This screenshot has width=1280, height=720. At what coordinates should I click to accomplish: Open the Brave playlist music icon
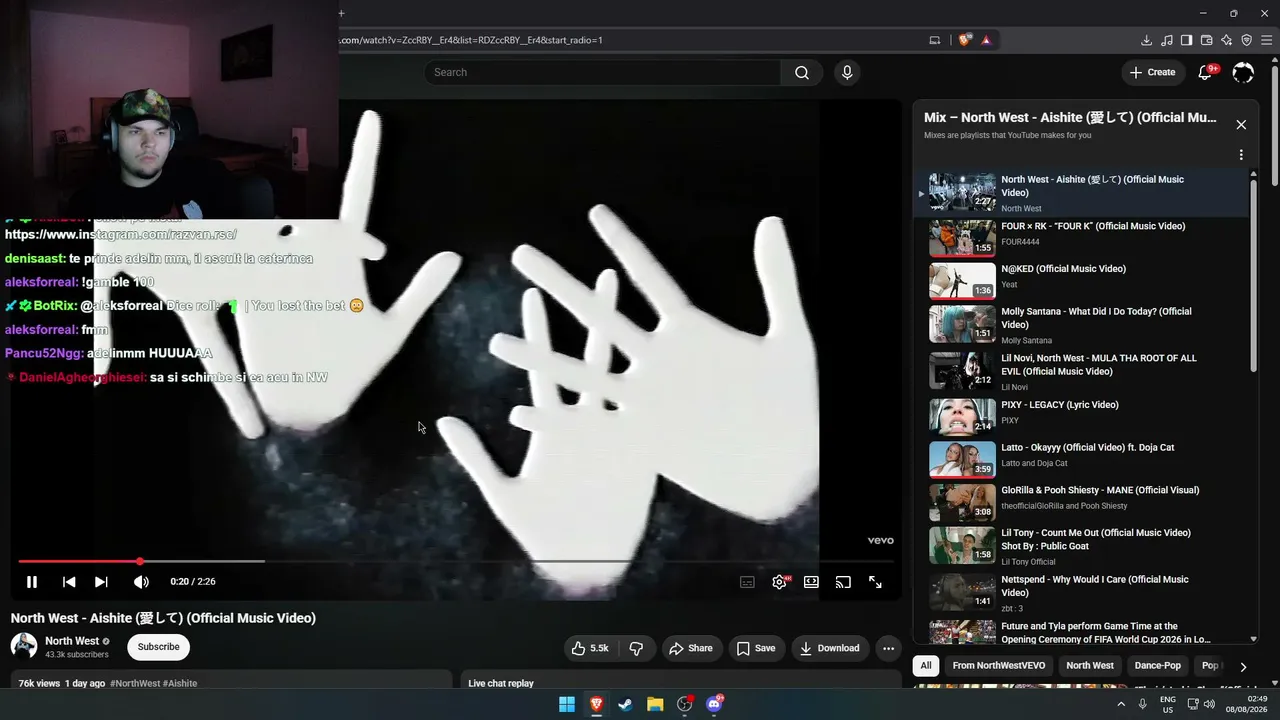[x=1166, y=40]
